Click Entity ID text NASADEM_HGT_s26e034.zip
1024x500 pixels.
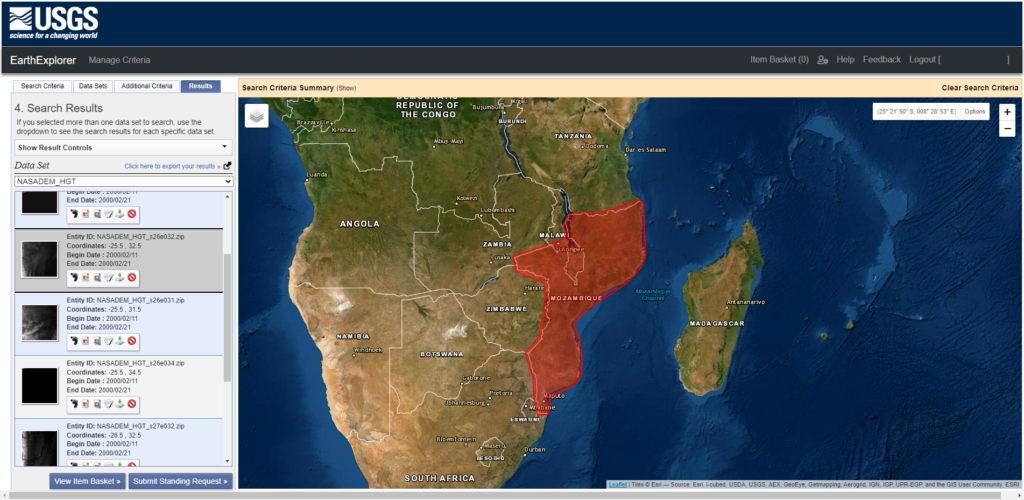pos(140,363)
